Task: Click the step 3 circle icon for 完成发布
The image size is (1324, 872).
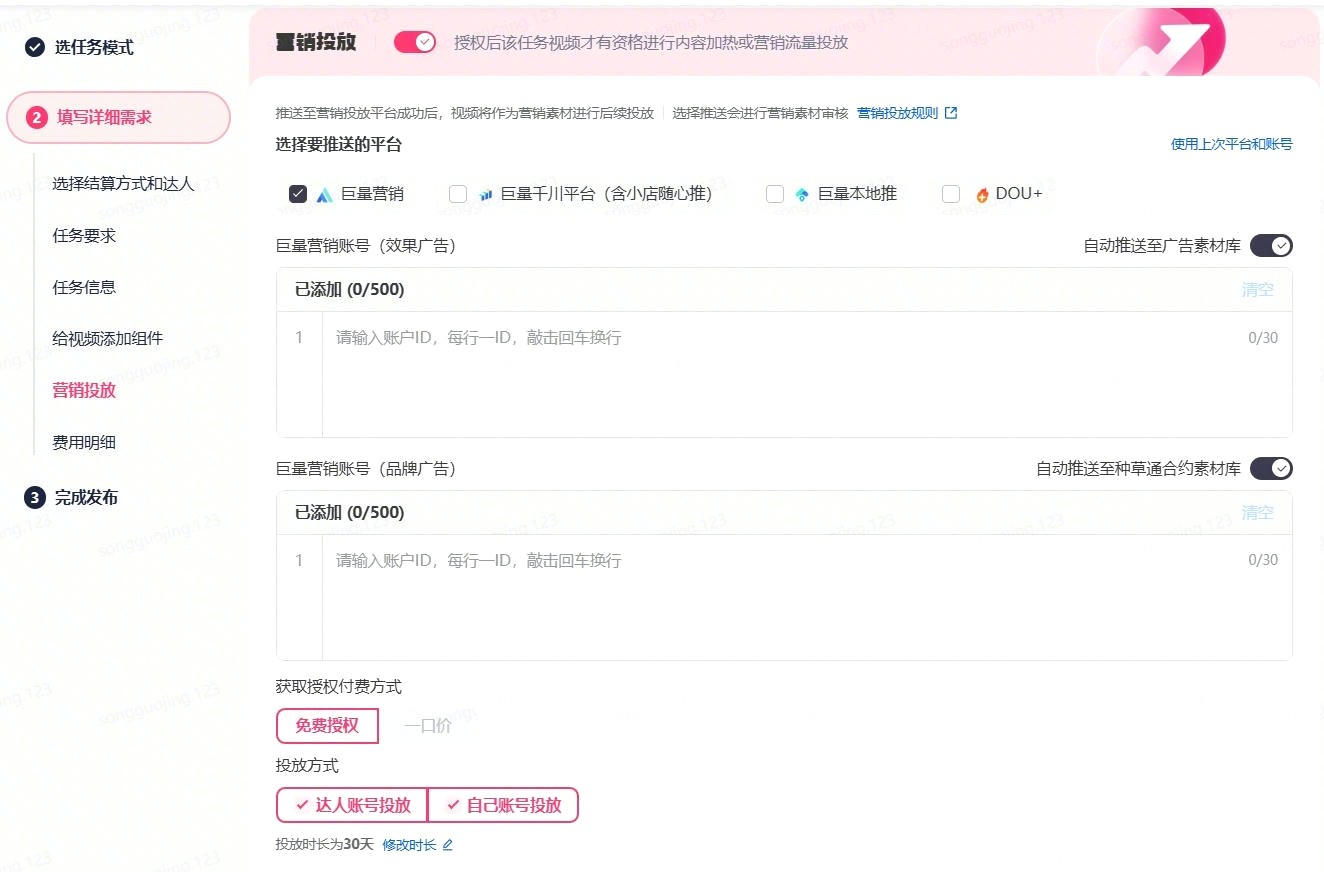Action: (35, 497)
